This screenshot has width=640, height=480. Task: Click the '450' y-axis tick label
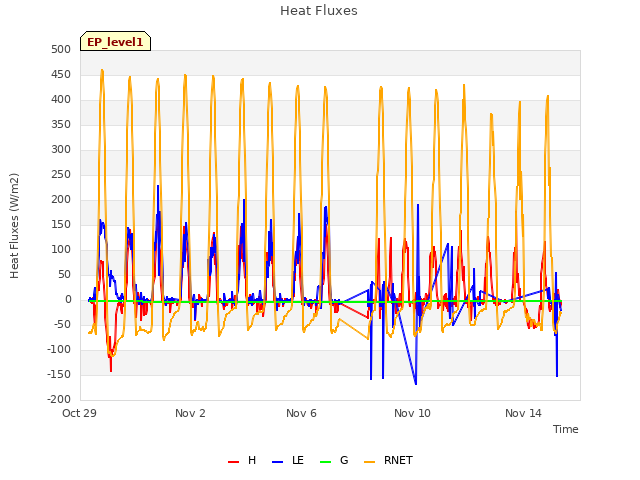click(61, 75)
